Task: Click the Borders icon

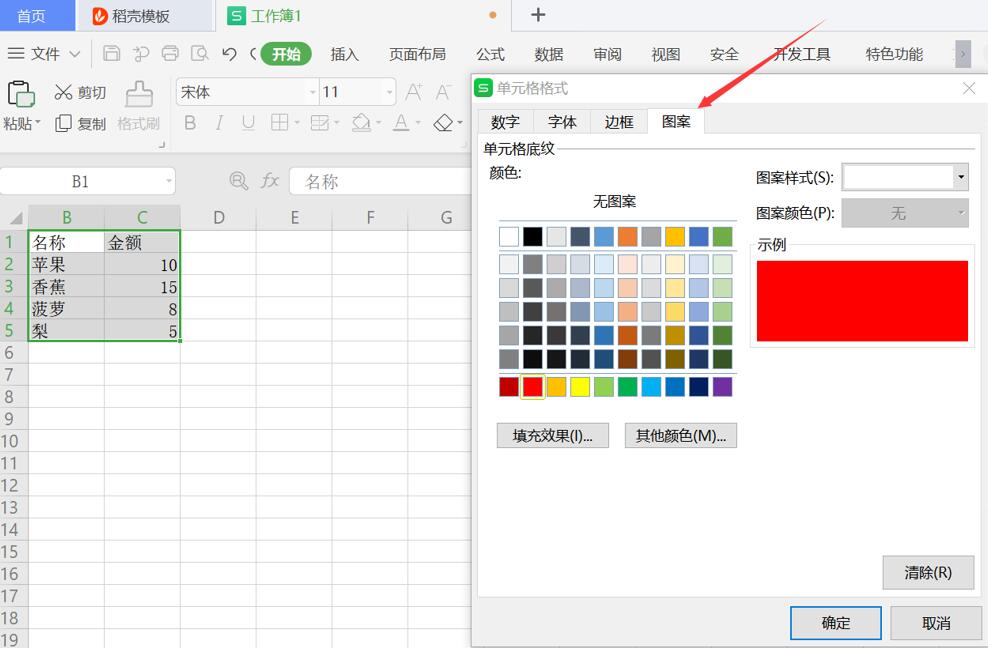Action: click(x=279, y=122)
